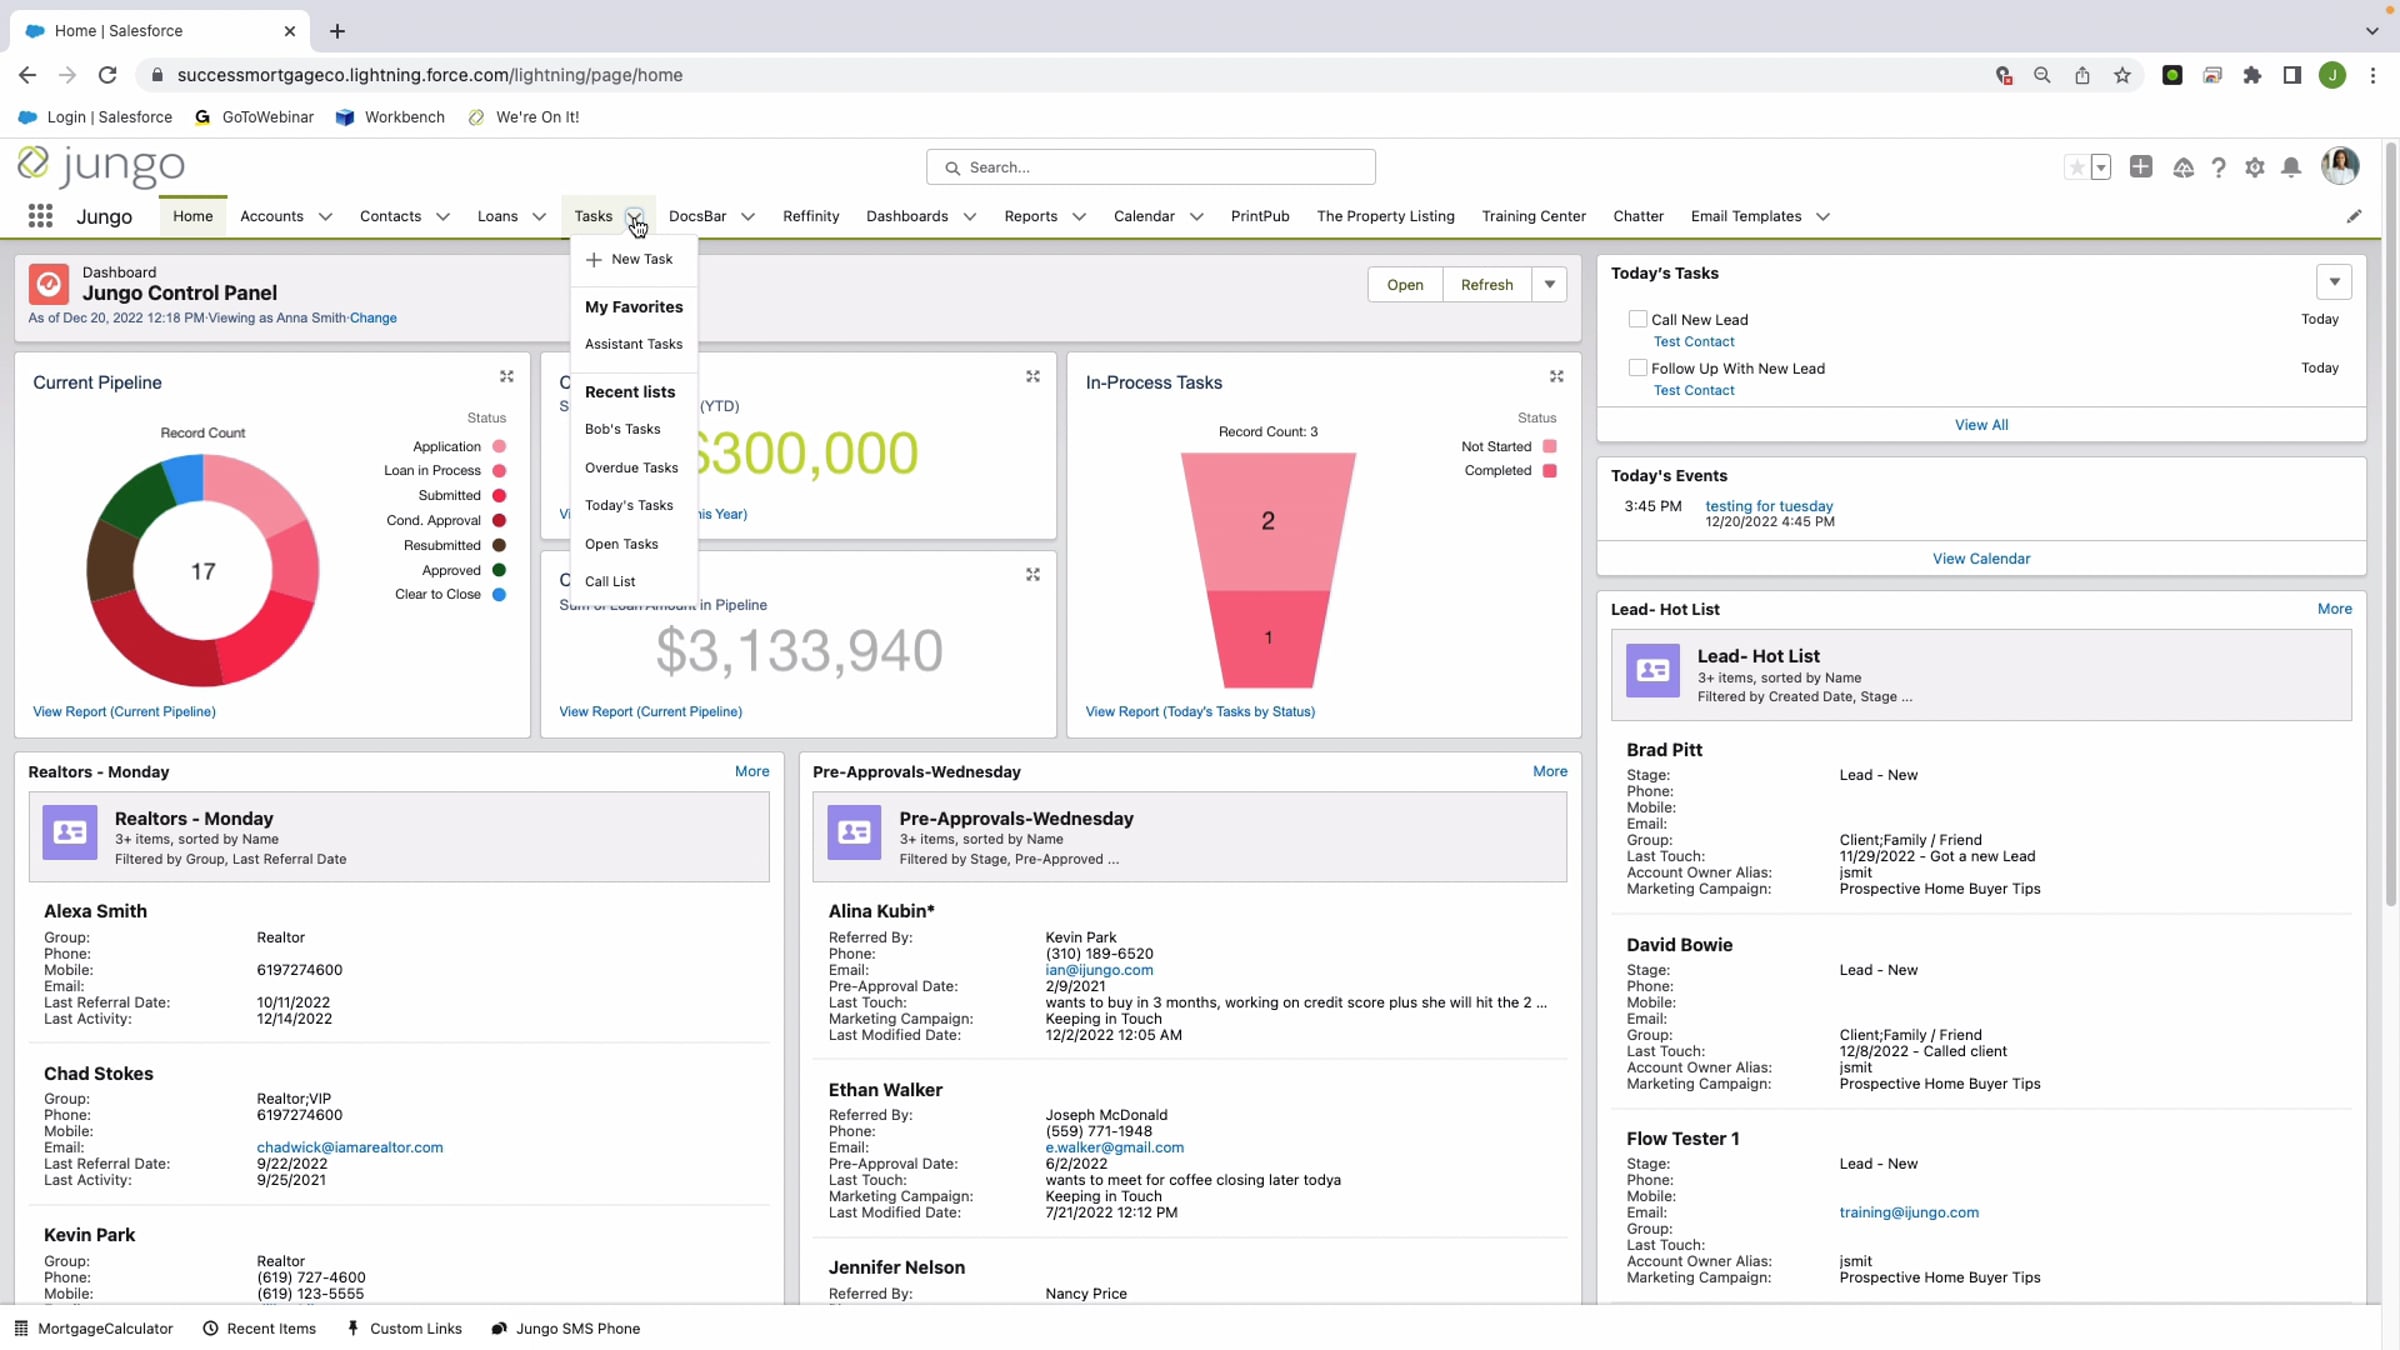2400x1350 pixels.
Task: Open the Salesforce Help question mark icon
Action: coord(2218,167)
